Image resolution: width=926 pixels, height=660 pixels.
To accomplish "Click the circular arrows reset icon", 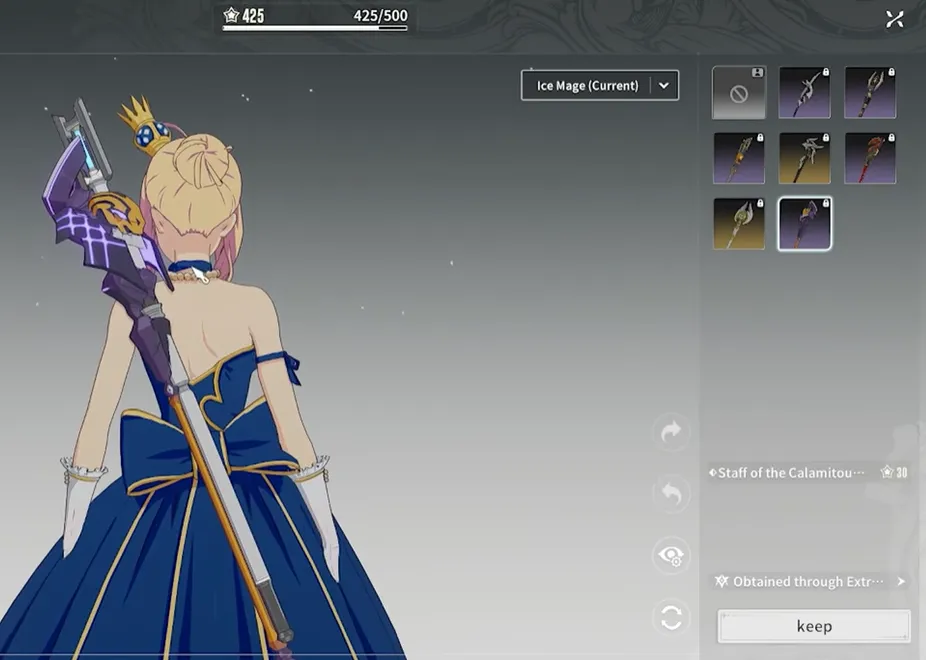I will (x=671, y=617).
